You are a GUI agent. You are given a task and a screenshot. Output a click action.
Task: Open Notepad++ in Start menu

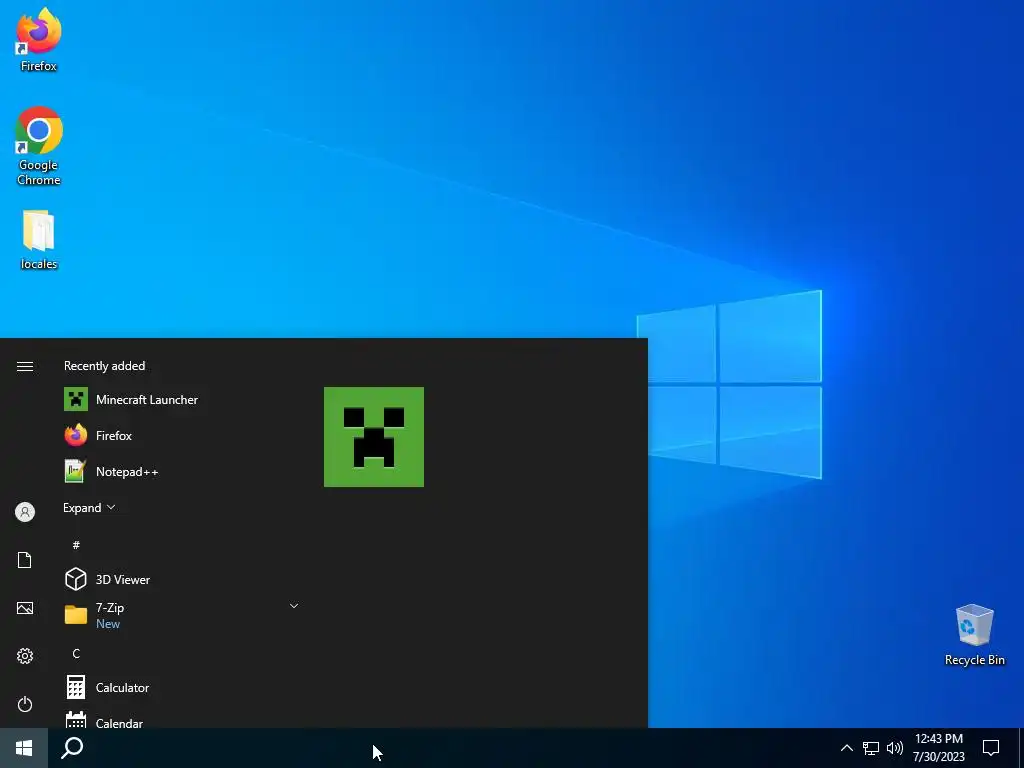tap(180, 472)
